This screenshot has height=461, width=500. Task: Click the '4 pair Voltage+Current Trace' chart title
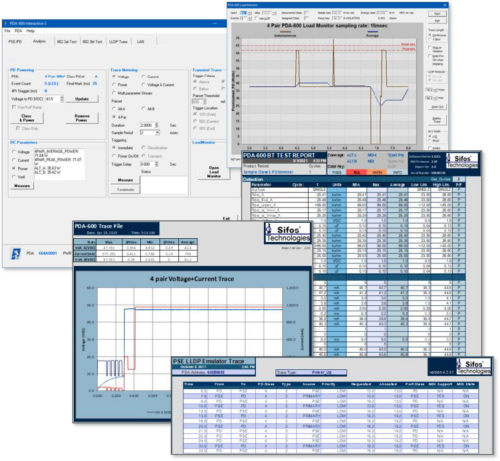(192, 279)
